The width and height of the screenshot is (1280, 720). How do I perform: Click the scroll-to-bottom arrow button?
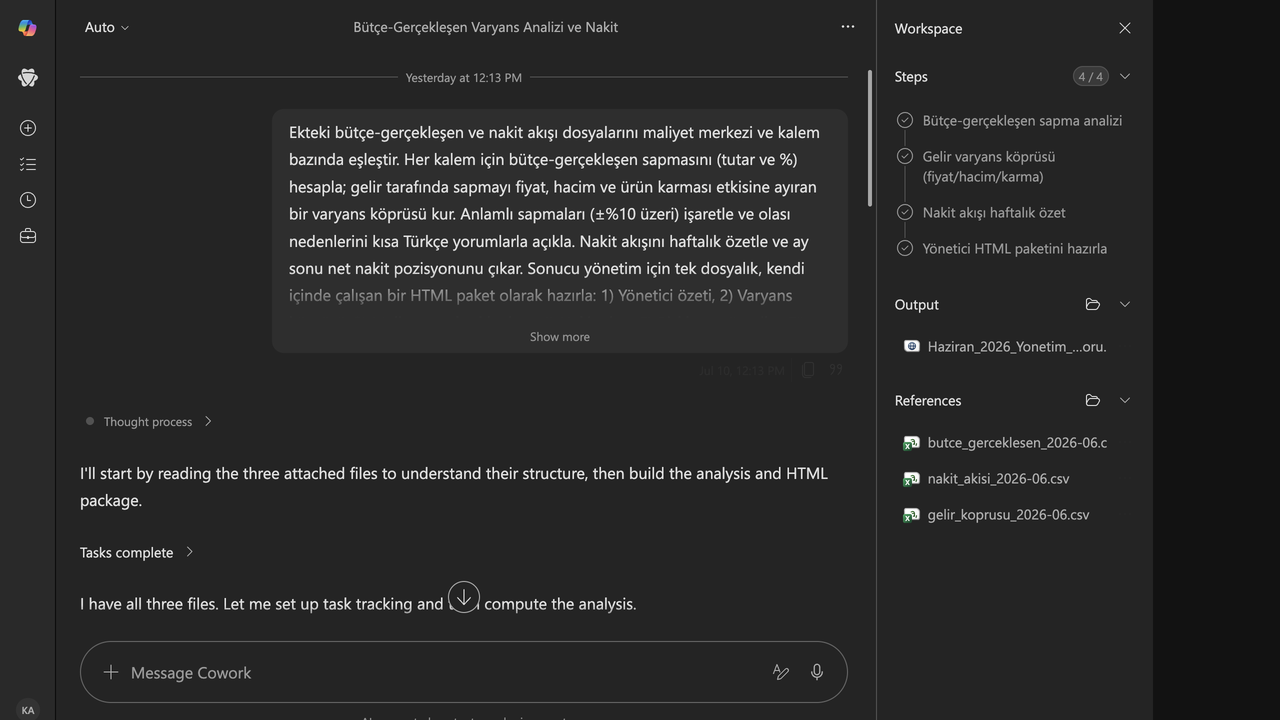pos(464,597)
